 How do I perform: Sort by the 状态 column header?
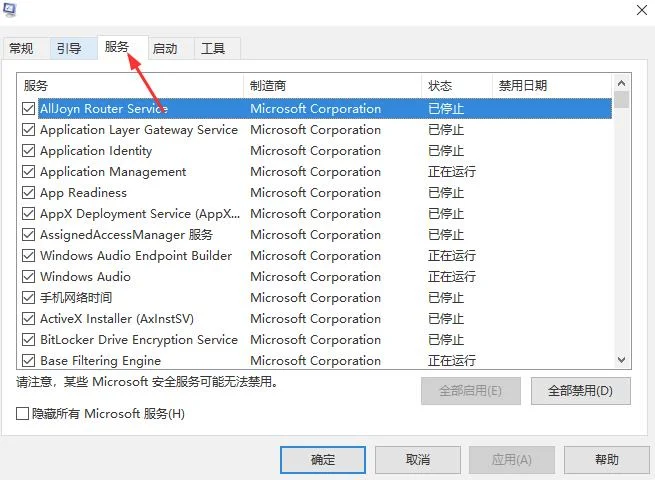pos(457,86)
